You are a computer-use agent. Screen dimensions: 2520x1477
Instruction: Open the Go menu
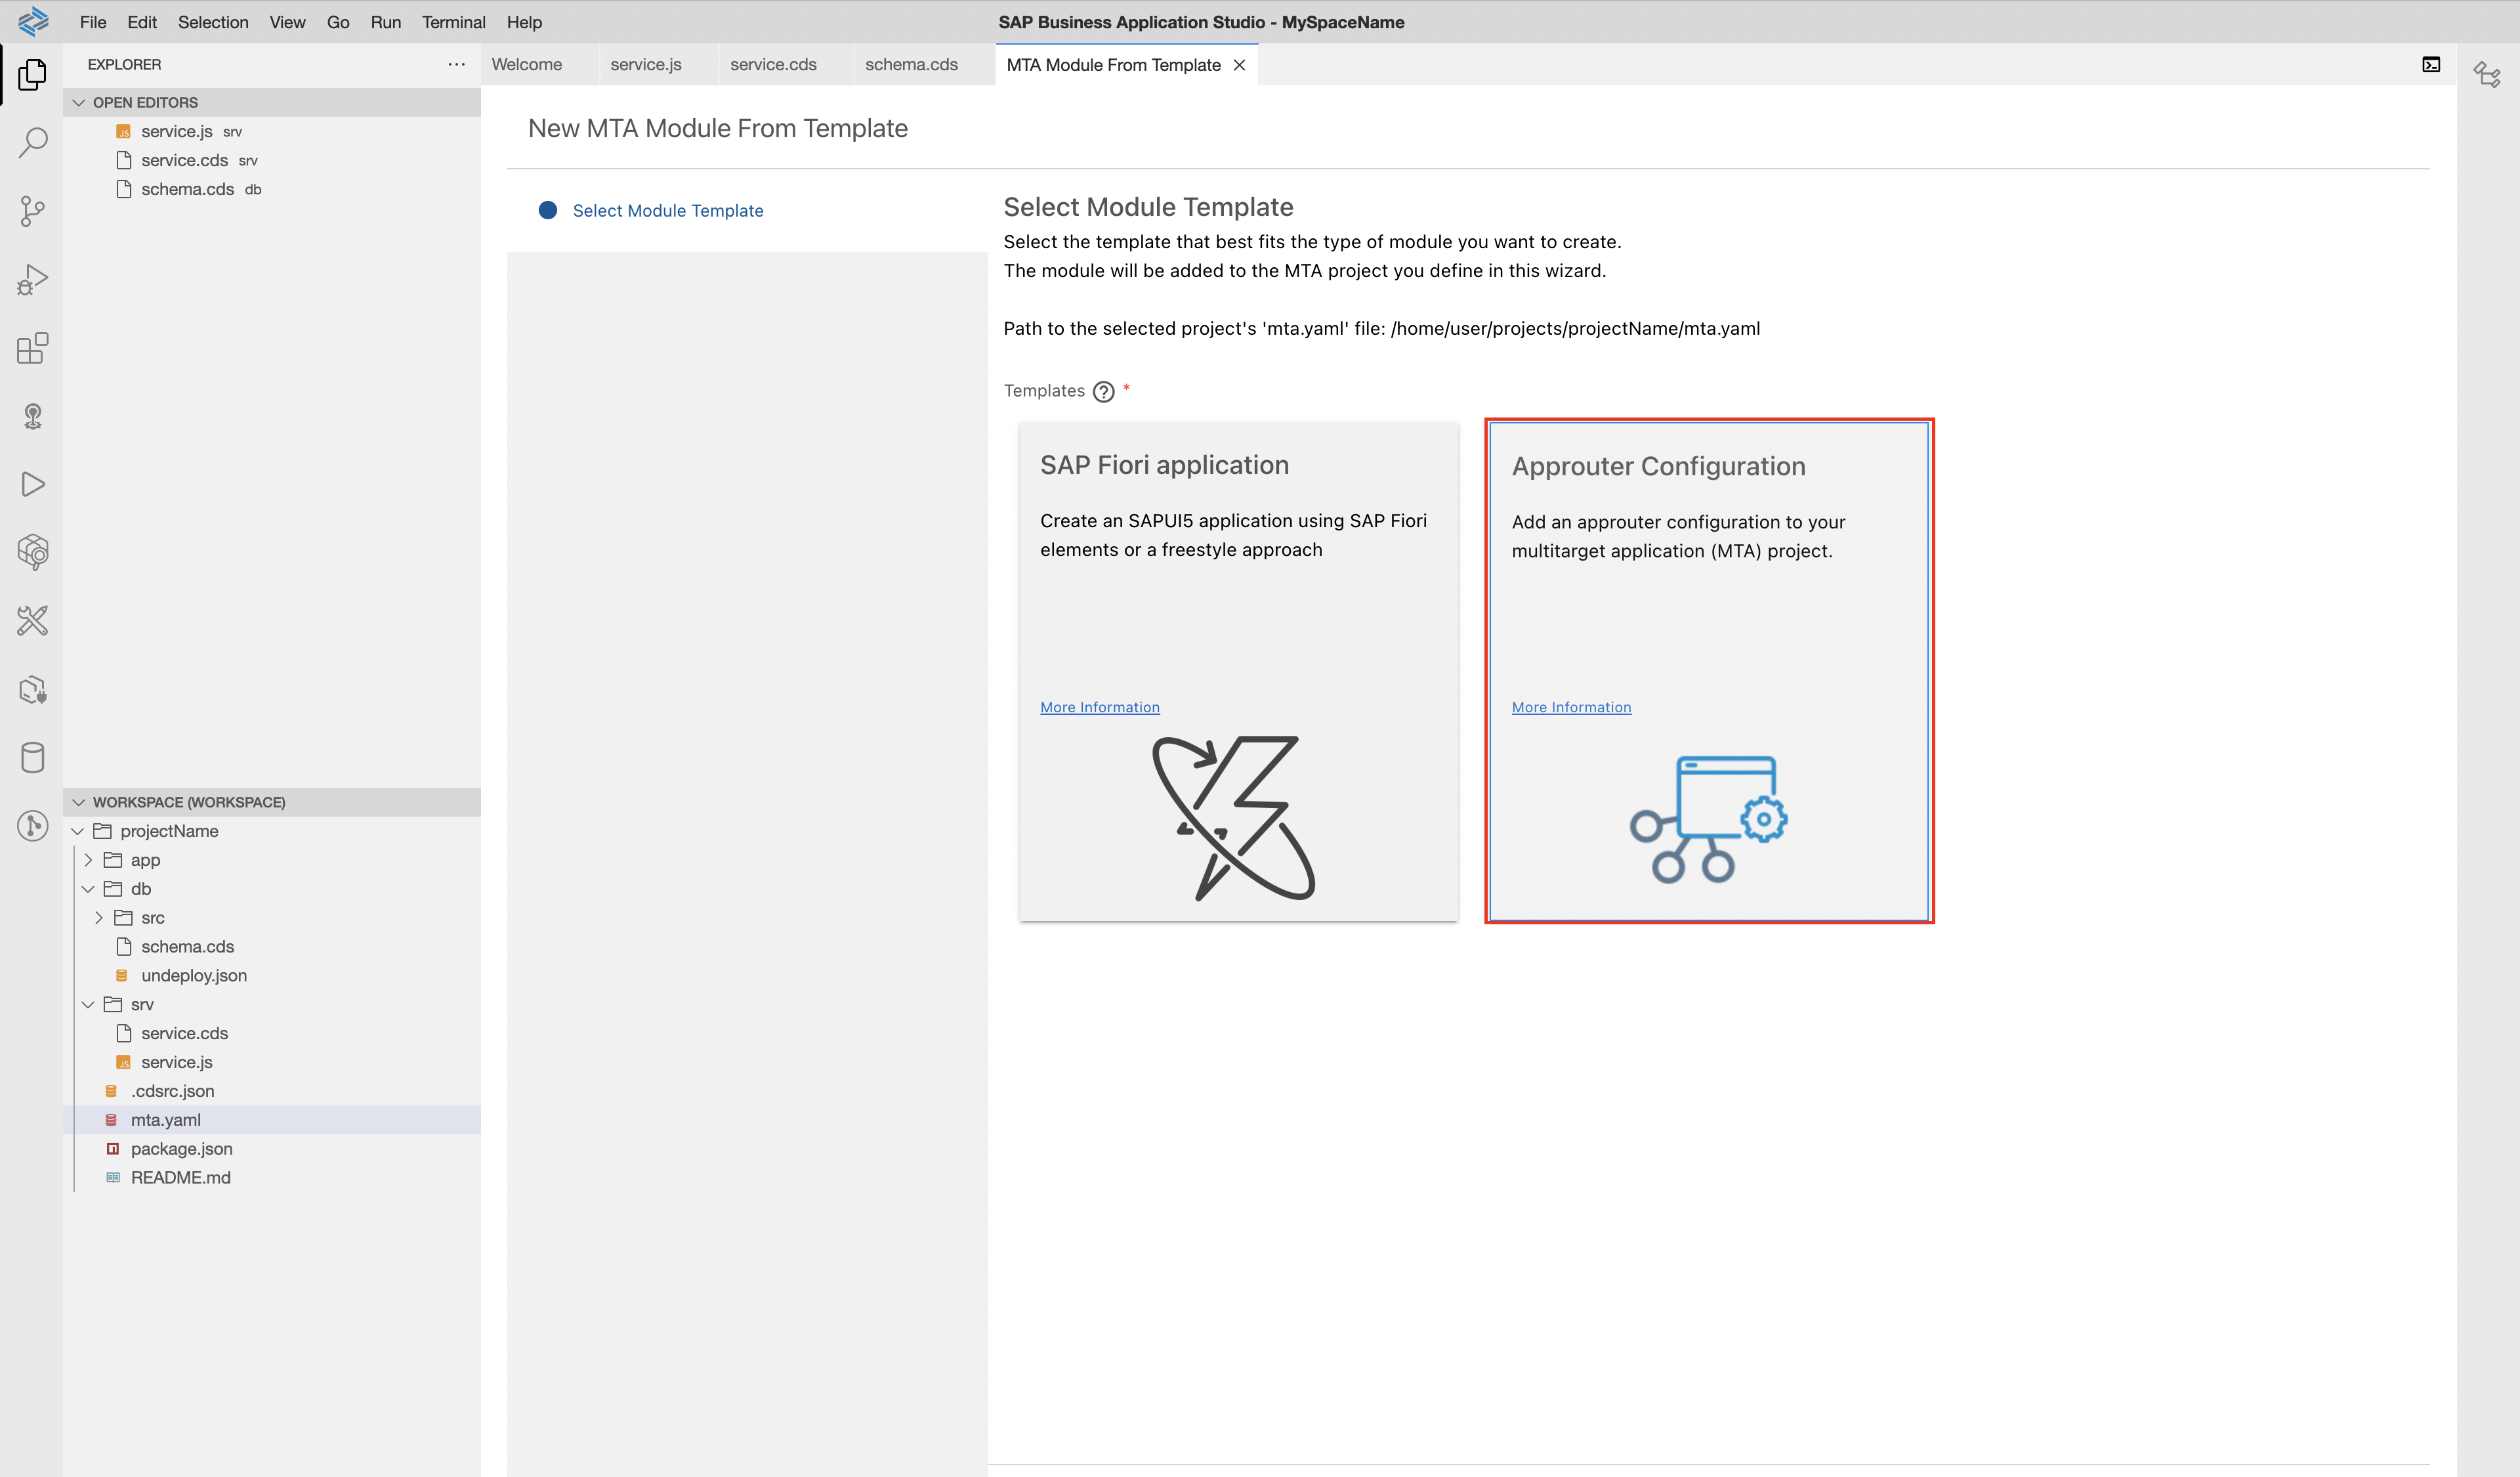click(x=338, y=22)
